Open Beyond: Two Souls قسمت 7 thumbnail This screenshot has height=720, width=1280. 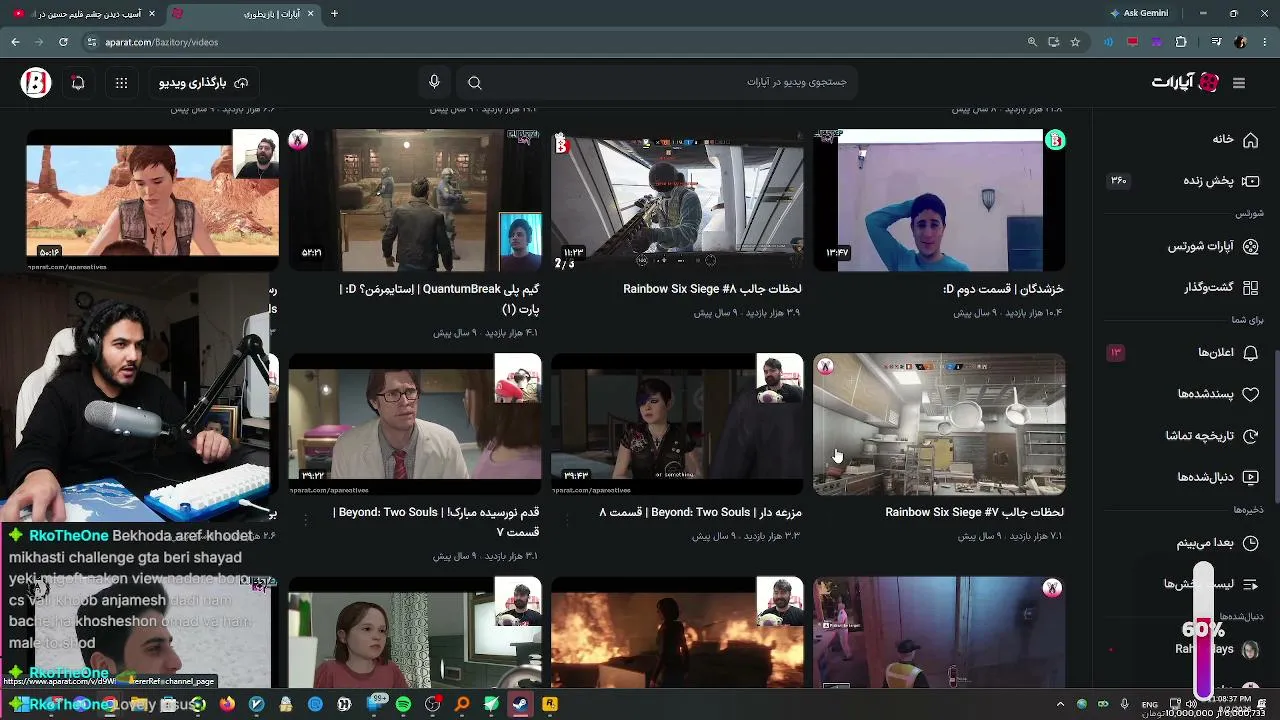click(x=415, y=424)
